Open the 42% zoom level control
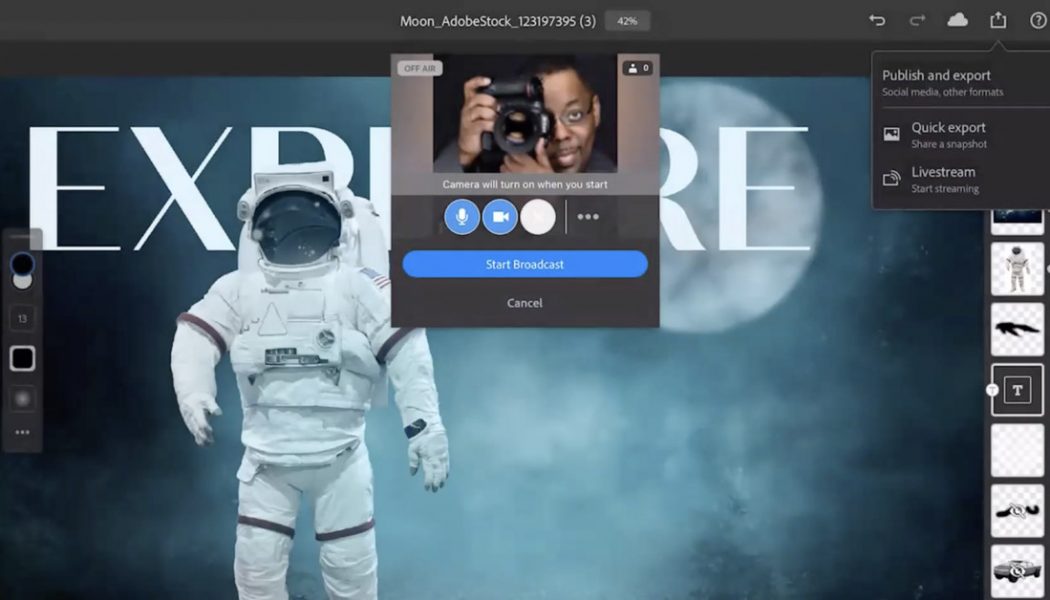The image size is (1050, 600). pos(627,19)
